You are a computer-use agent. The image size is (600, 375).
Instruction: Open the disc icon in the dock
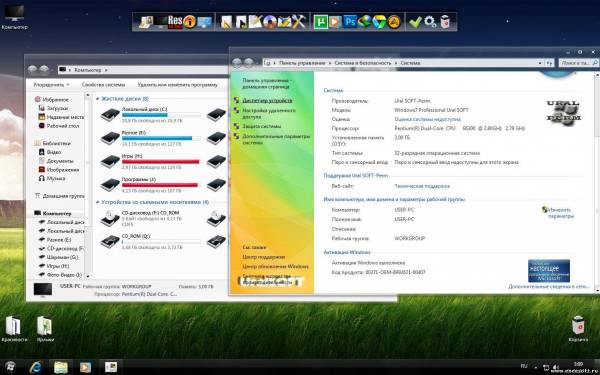(270, 22)
